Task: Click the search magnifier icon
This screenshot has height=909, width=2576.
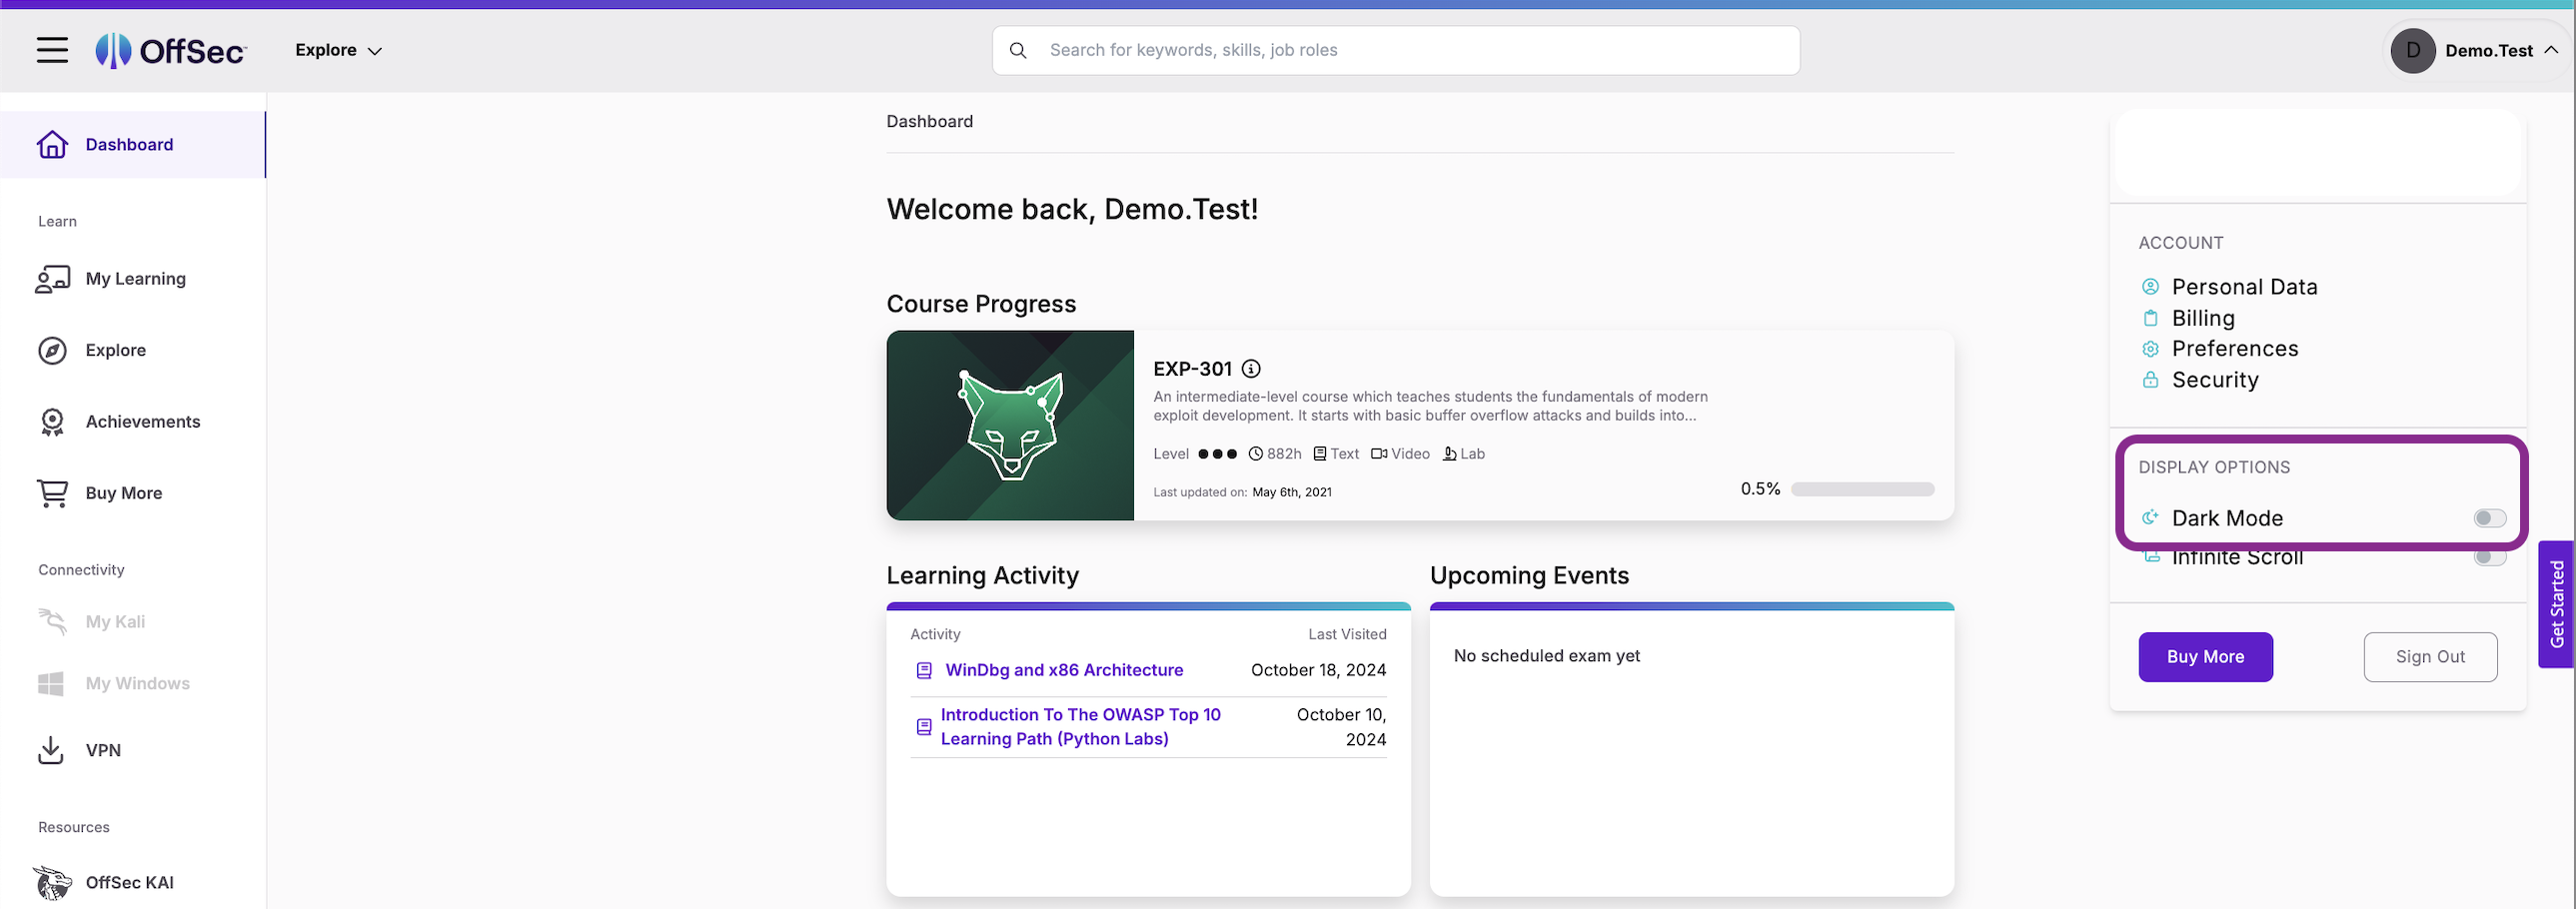Action: pyautogui.click(x=1018, y=50)
